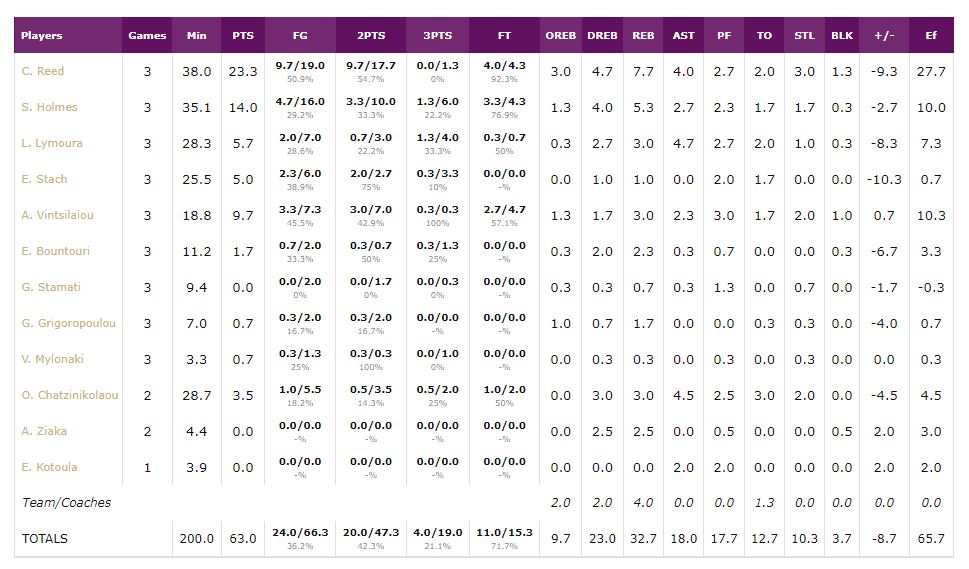Image resolution: width=969 pixels, height=569 pixels.
Task: Open G. Grigoropoulou player profile
Action: (x=68, y=323)
